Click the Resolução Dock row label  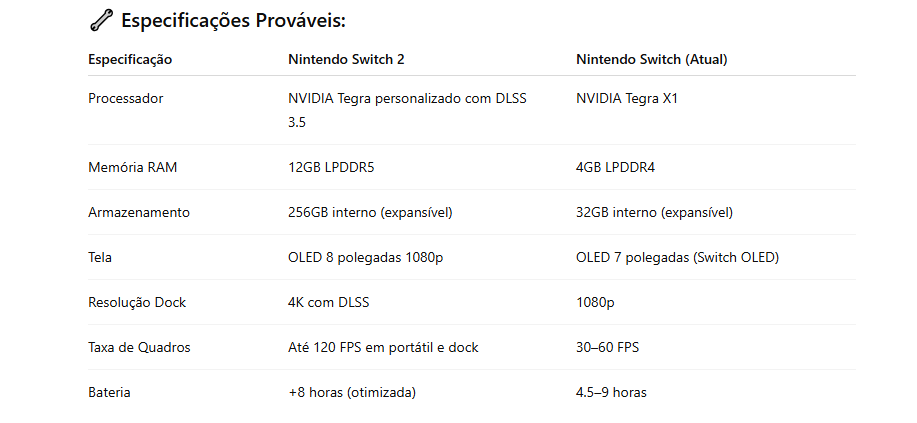pos(137,302)
